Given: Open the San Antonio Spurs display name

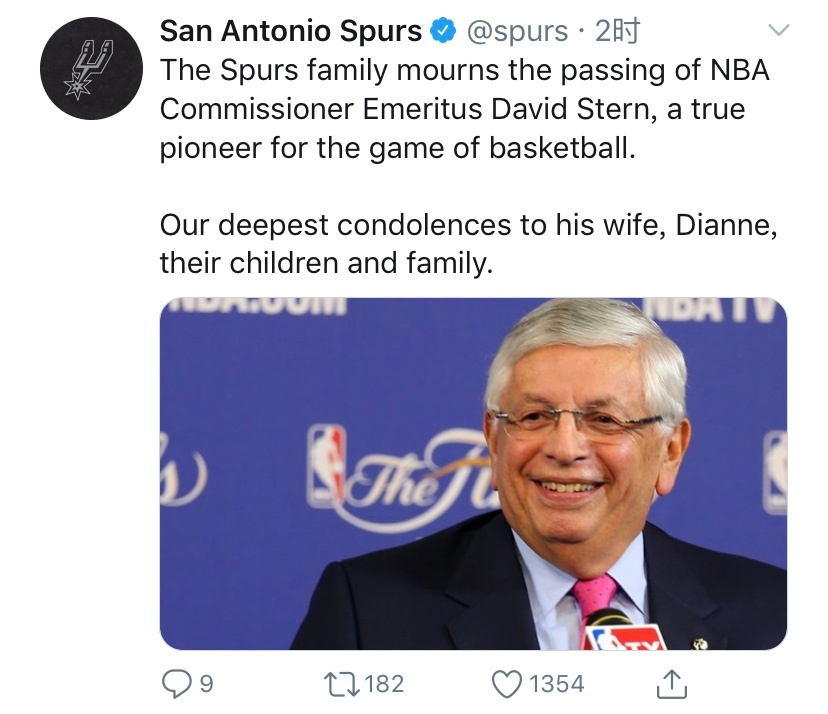Looking at the screenshot, I should [290, 32].
